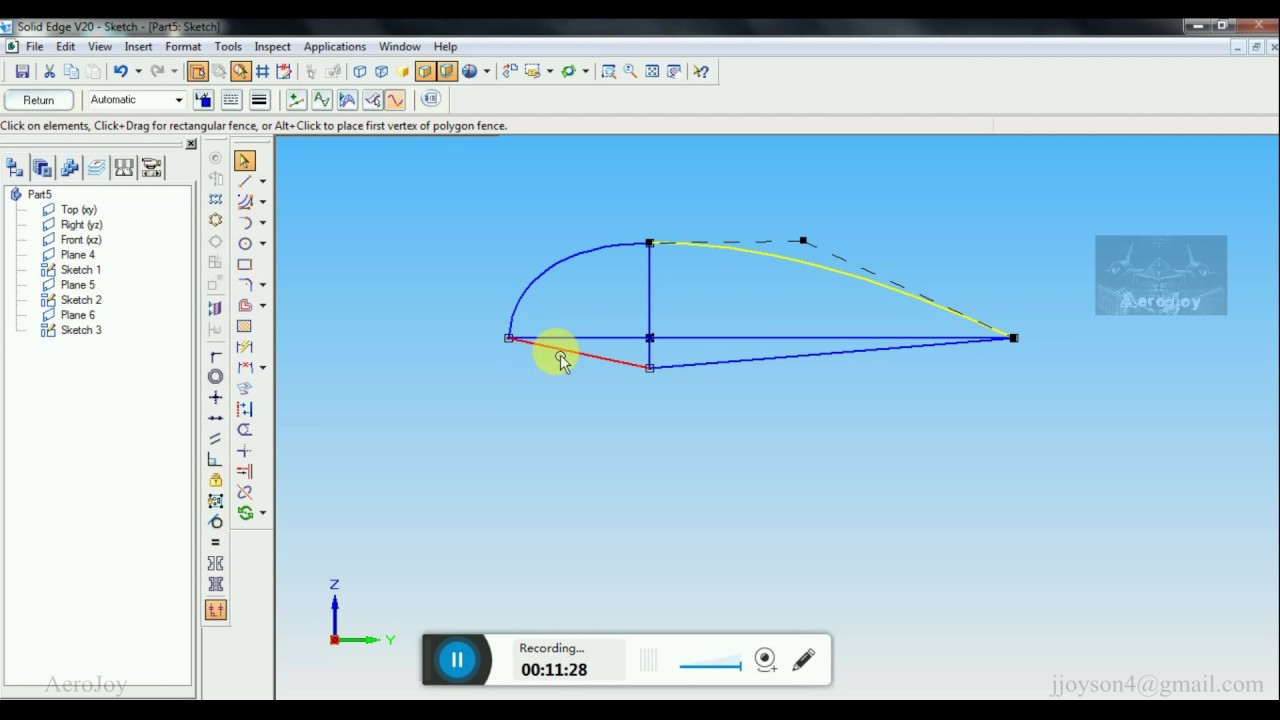Select the Connect relationship icon
Image resolution: width=1280 pixels, height=720 pixels.
pos(215,357)
